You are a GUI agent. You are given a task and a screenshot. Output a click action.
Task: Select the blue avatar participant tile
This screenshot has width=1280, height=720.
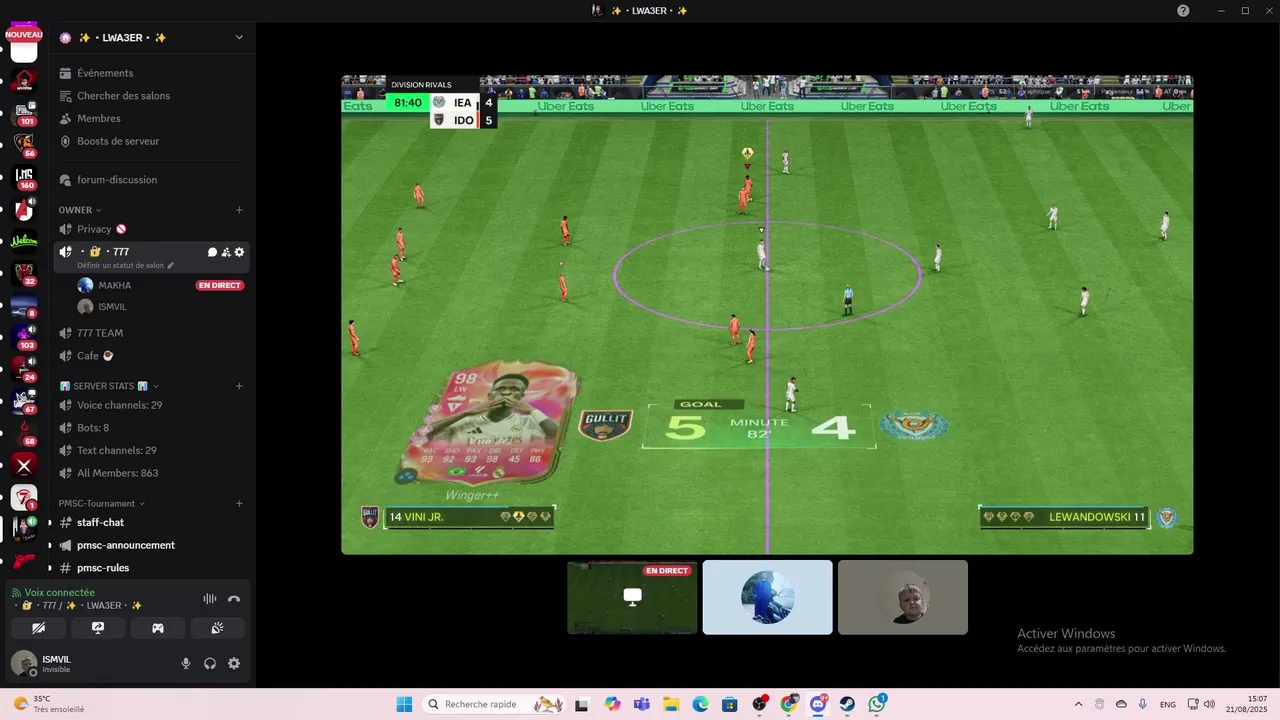pyautogui.click(x=767, y=597)
